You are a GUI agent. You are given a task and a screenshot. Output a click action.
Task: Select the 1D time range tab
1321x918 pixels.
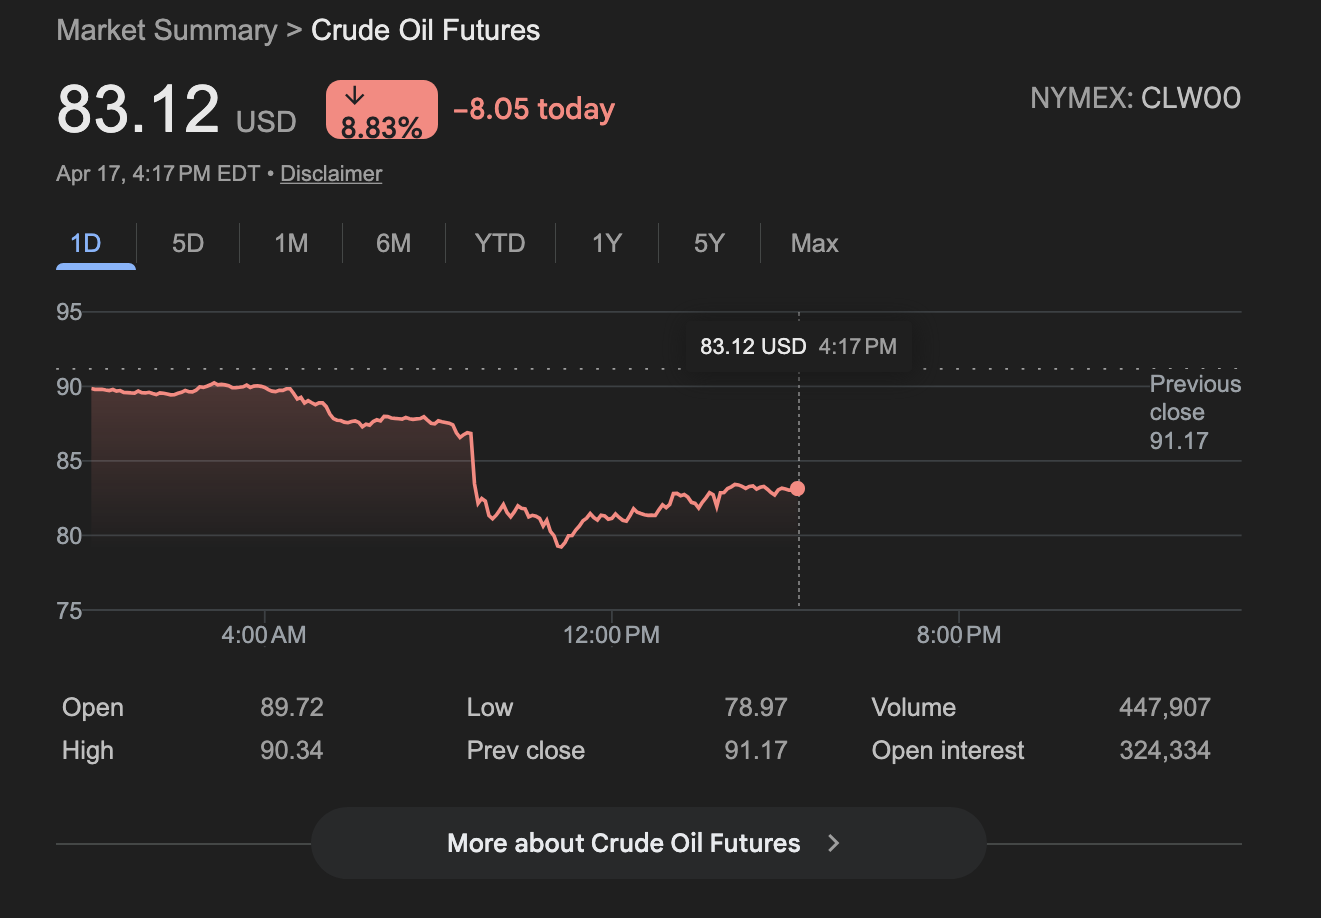pos(87,244)
